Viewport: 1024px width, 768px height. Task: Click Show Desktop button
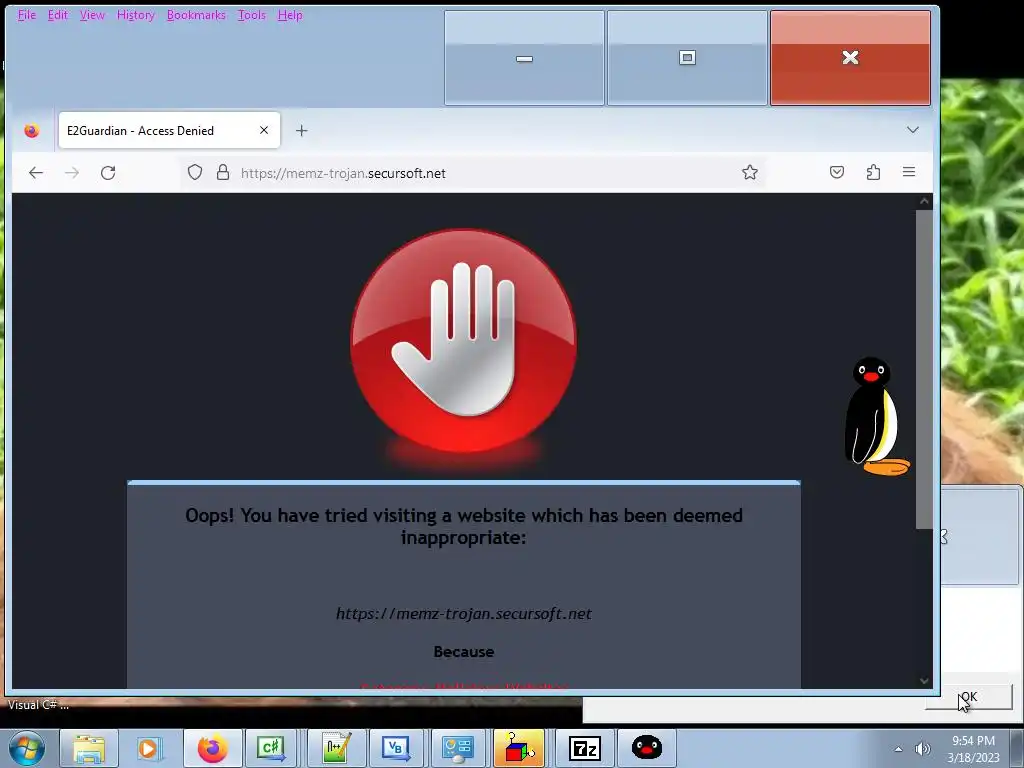tap(1017, 748)
